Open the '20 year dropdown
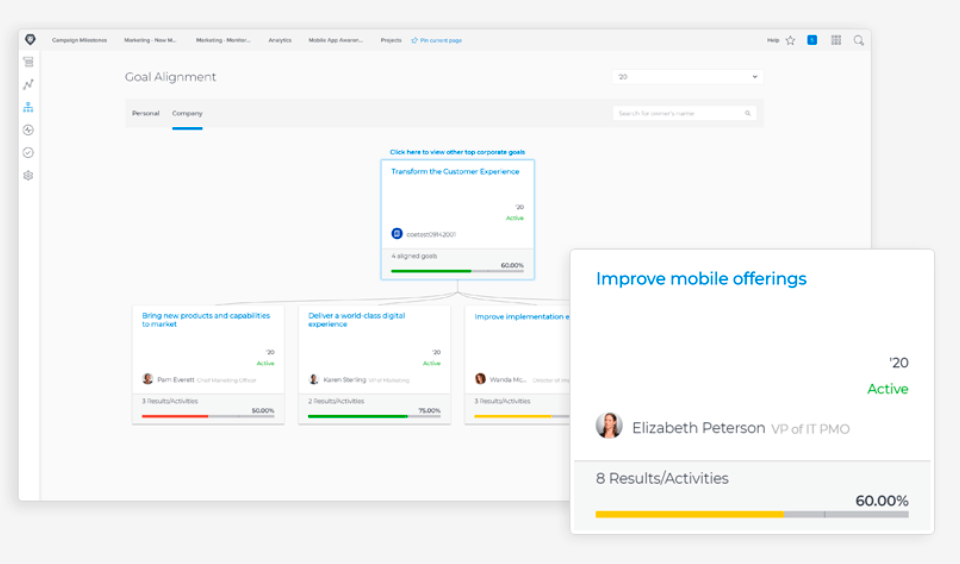 click(x=688, y=77)
